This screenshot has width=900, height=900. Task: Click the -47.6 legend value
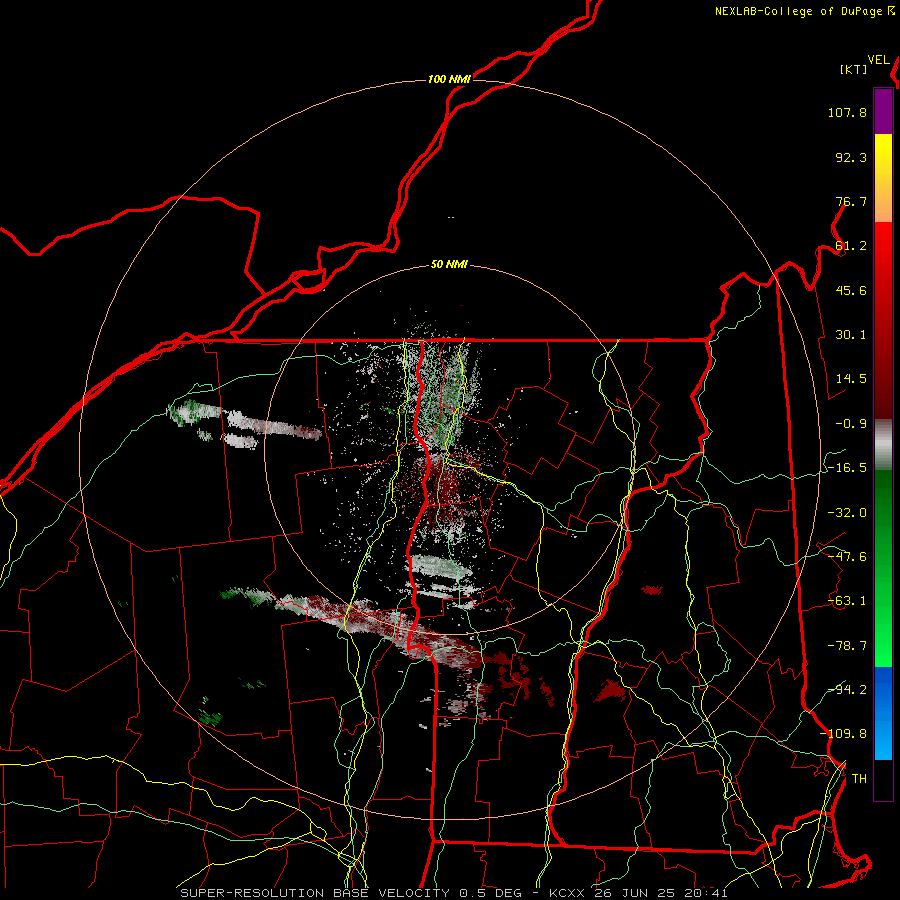[847, 557]
